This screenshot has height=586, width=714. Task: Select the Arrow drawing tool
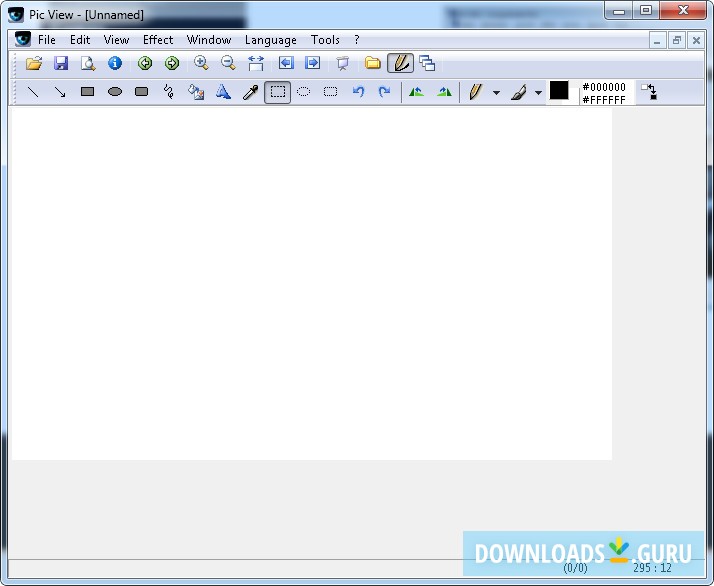click(x=60, y=92)
